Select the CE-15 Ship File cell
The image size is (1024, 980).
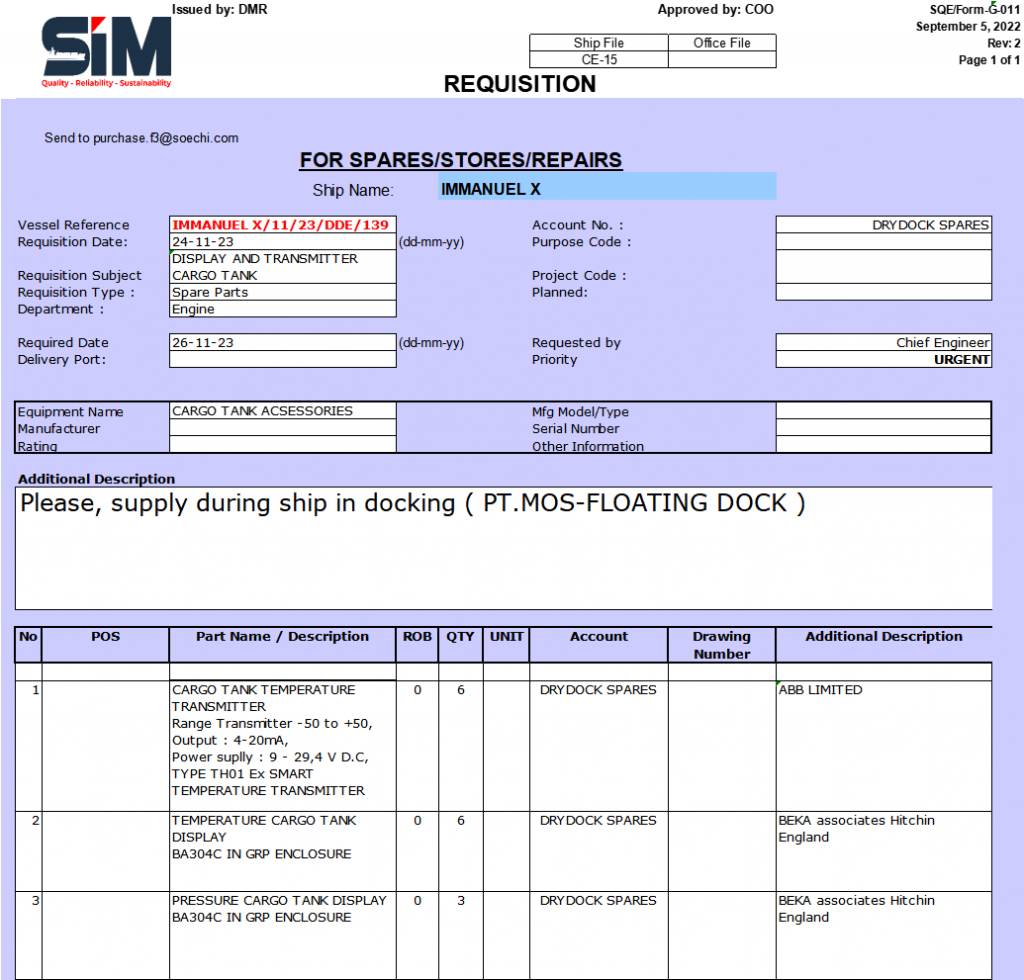(x=598, y=60)
